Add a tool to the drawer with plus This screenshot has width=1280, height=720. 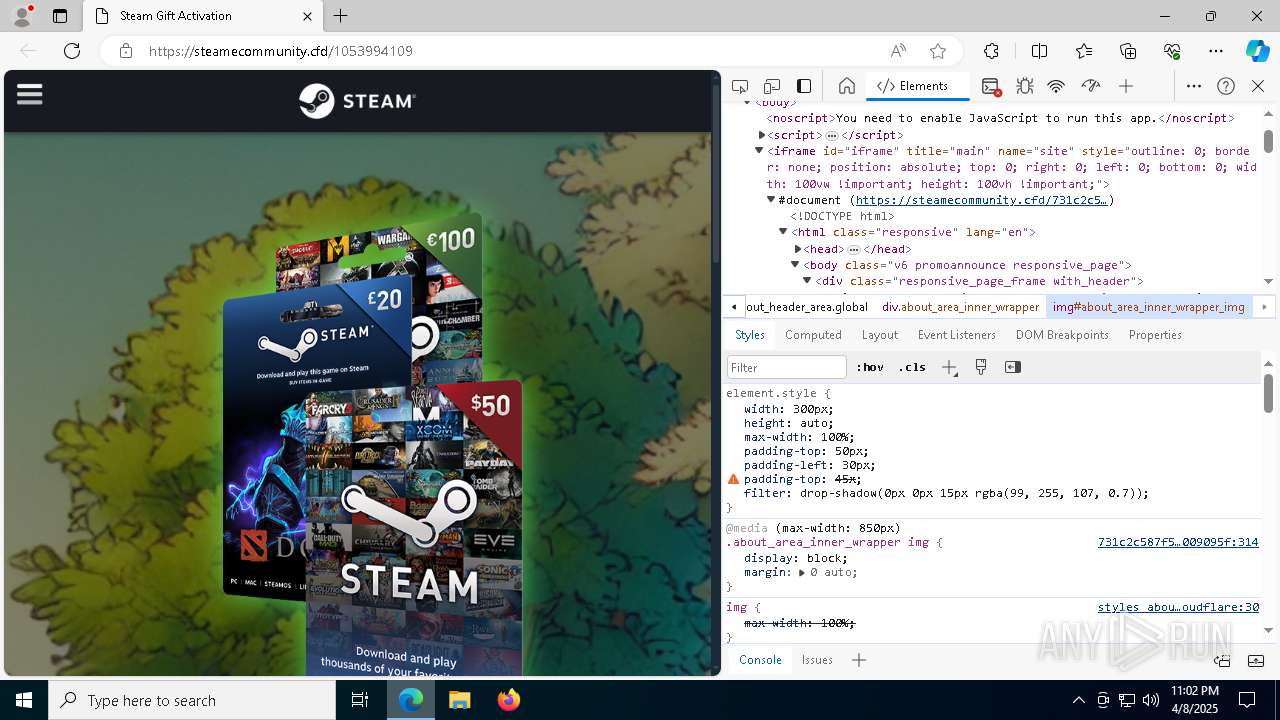pyautogui.click(x=859, y=660)
